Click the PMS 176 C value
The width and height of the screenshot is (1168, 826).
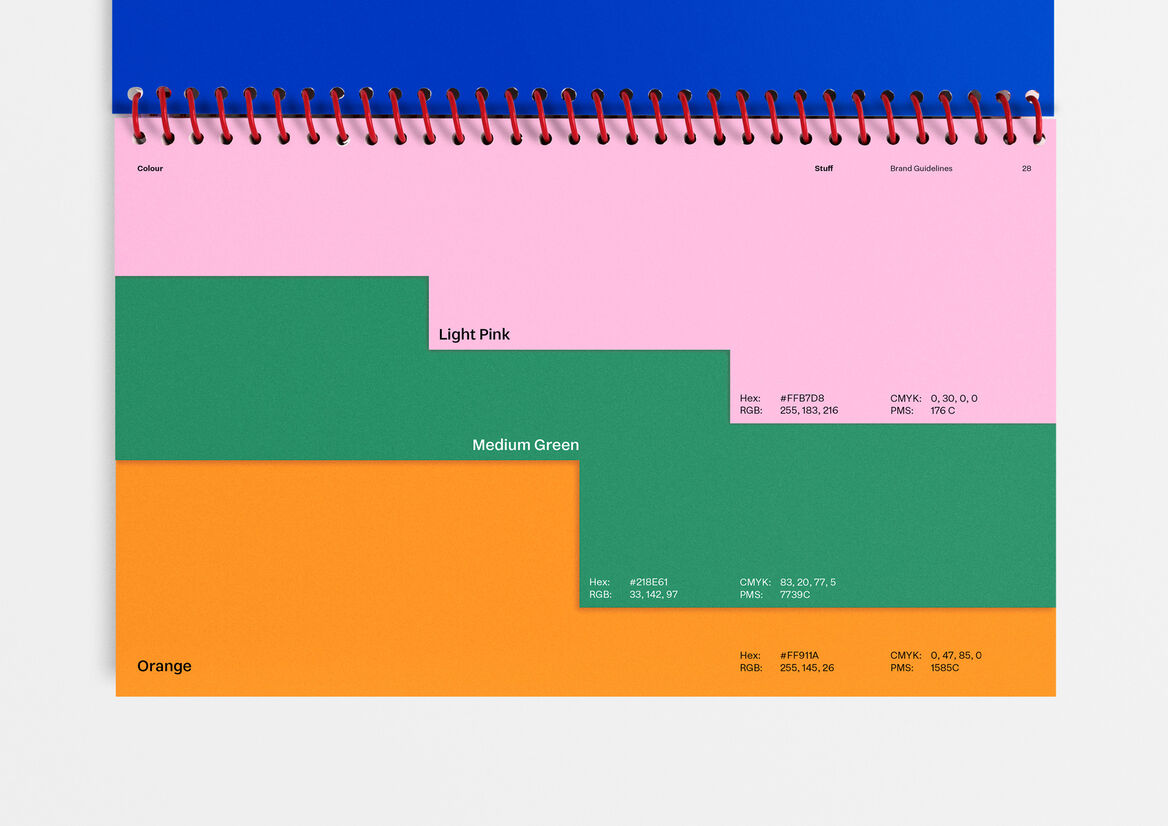tap(943, 411)
